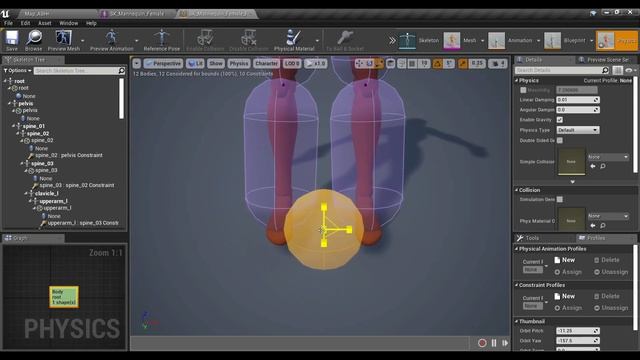Open the Simple Collision None asset dropdown
Image resolution: width=640 pixels, height=360 pixels.
point(608,157)
